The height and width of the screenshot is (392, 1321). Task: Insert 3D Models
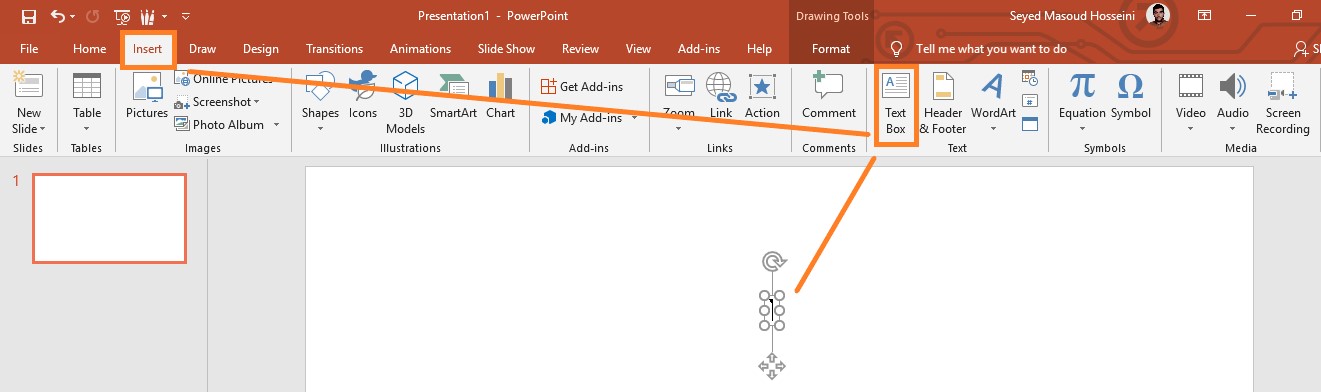405,103
